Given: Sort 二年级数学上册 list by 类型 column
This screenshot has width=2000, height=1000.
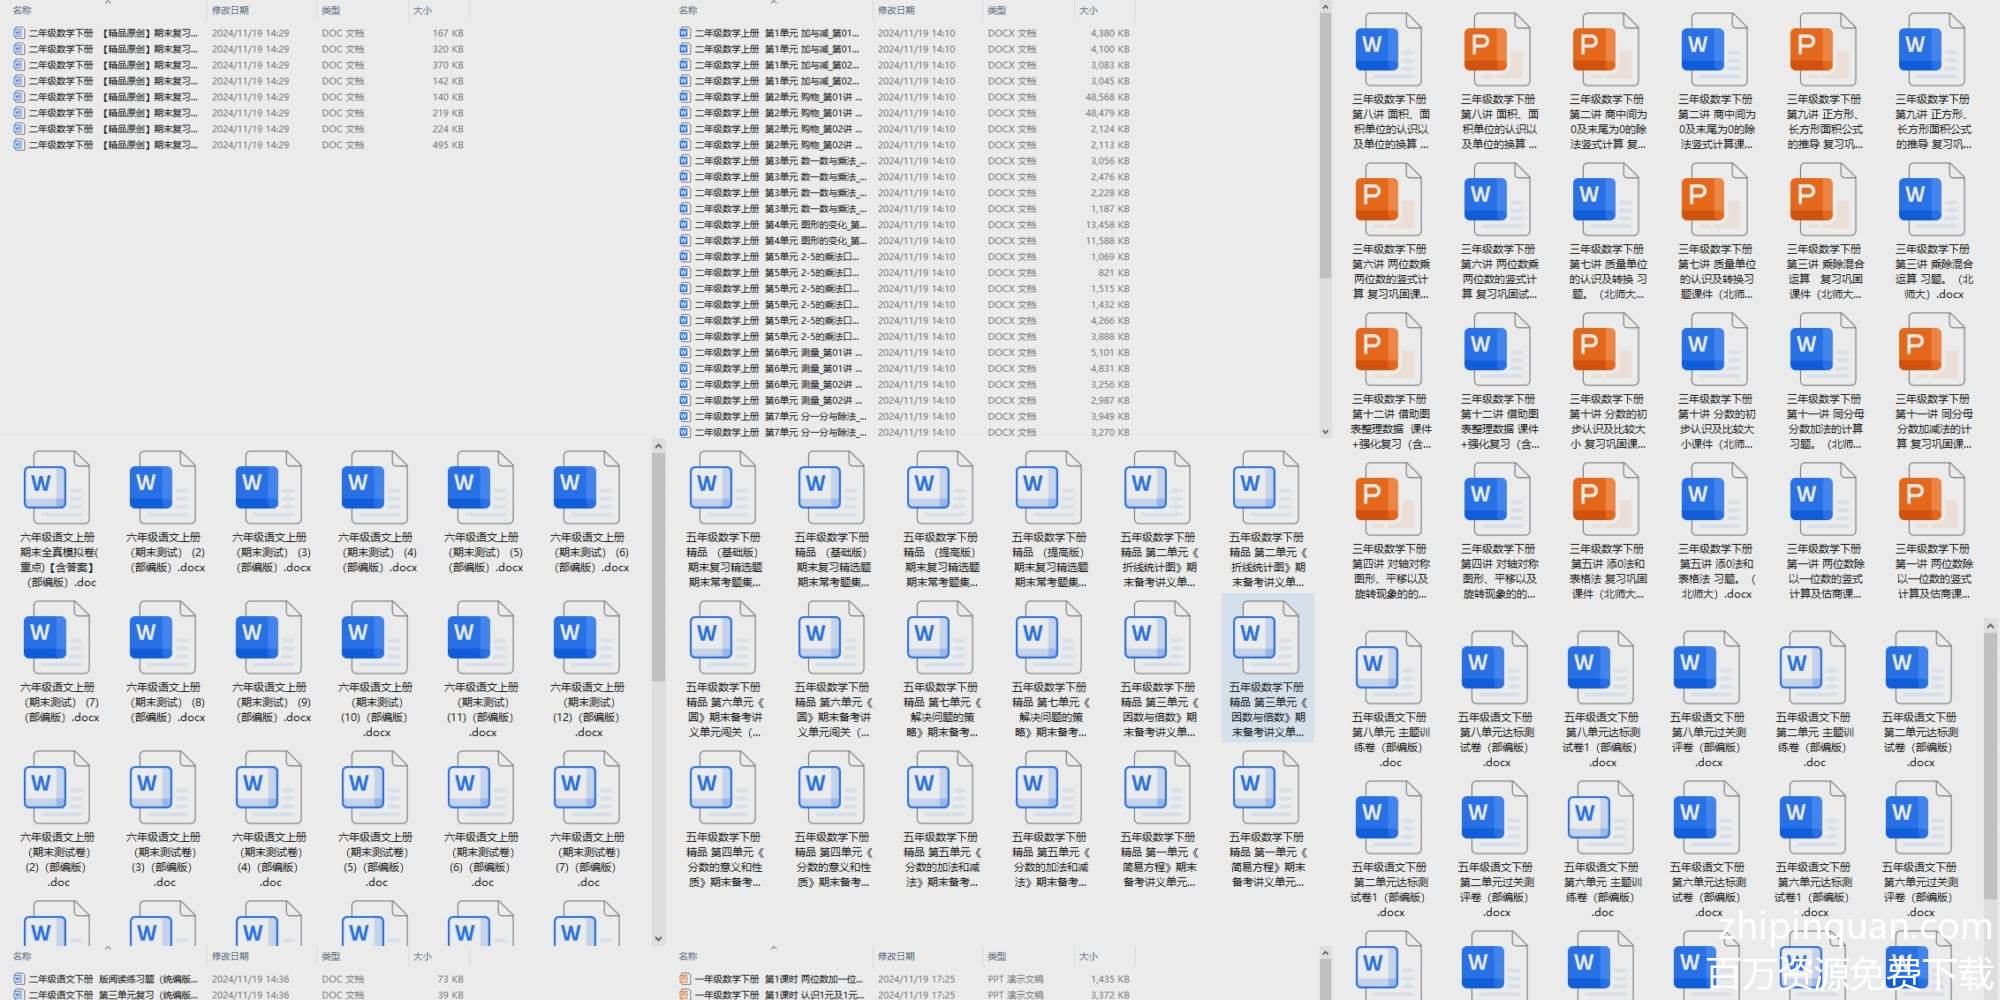Looking at the screenshot, I should tap(997, 10).
